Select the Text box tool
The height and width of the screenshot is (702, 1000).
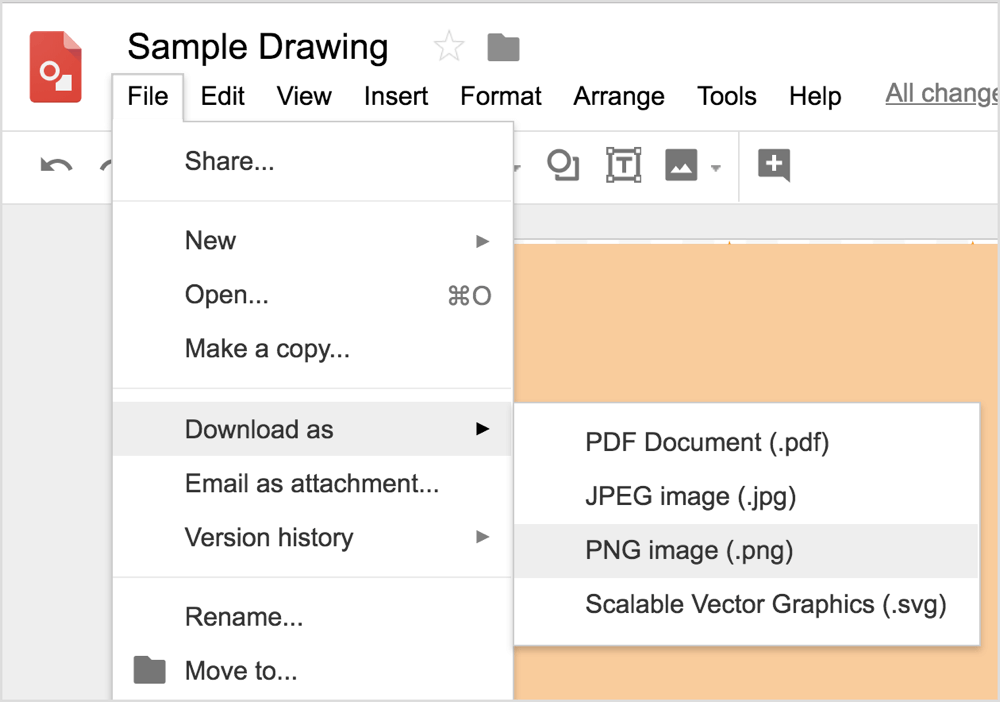pyautogui.click(x=623, y=165)
